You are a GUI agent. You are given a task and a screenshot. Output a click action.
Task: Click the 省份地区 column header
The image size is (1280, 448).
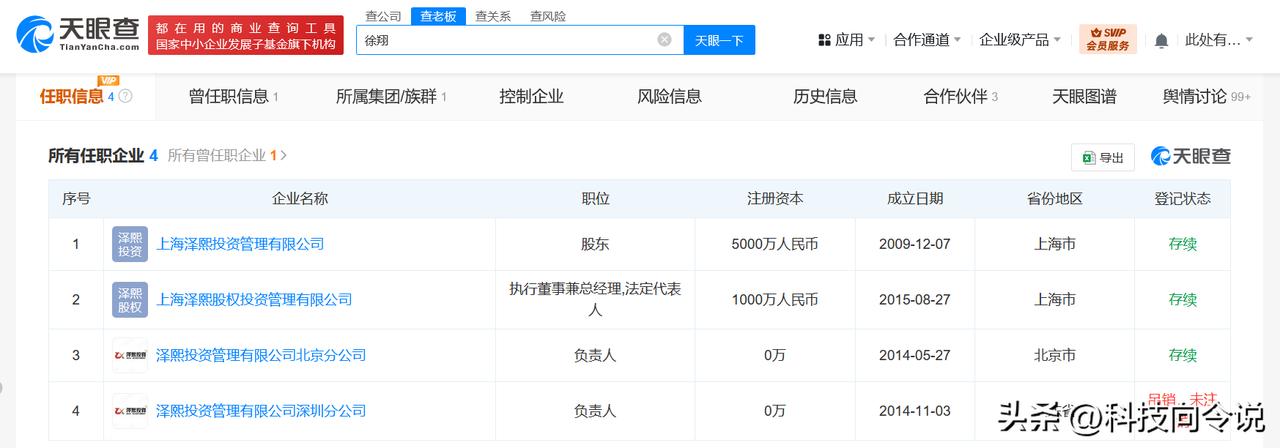coord(1055,199)
